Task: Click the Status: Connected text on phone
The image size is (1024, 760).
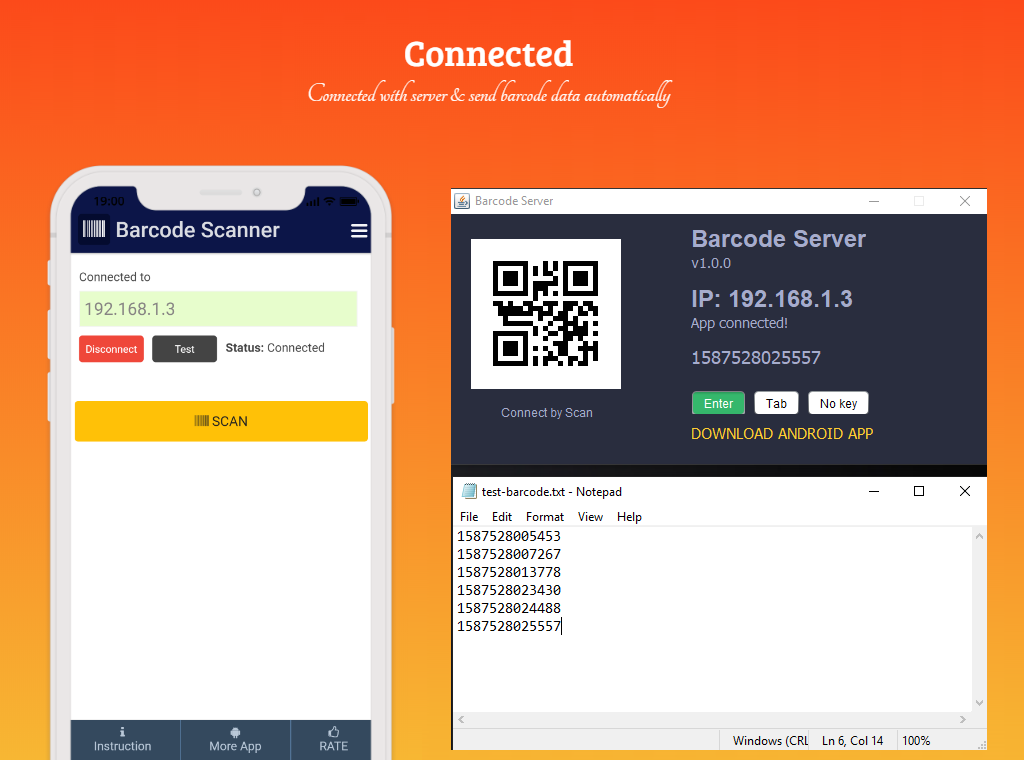Action: (x=275, y=348)
